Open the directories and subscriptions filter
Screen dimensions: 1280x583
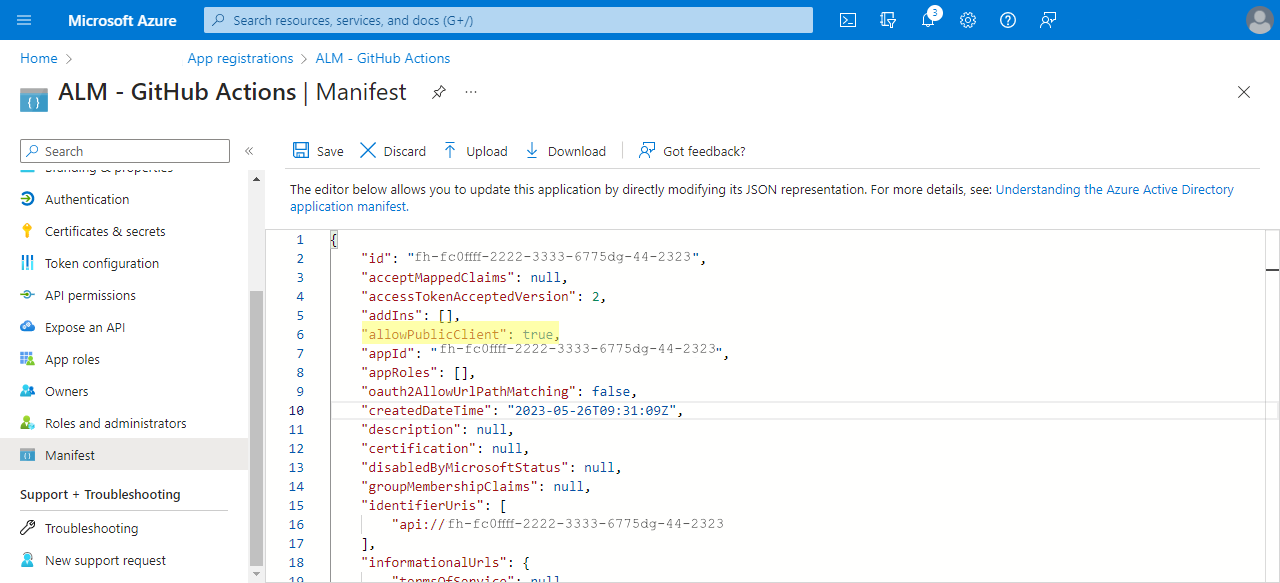pyautogui.click(x=888, y=19)
